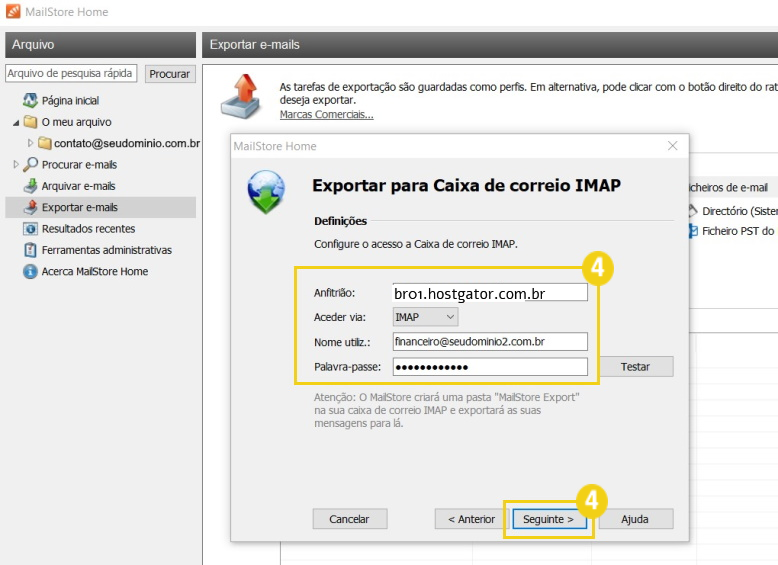Click the O meu arquivo folder icon
778x565 pixels.
(31, 122)
